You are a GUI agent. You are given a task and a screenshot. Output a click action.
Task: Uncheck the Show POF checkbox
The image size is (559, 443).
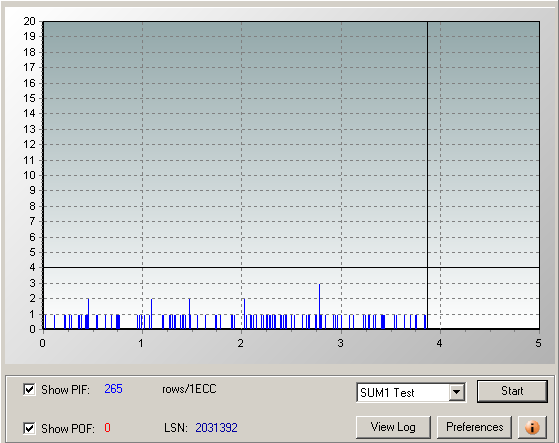click(29, 428)
